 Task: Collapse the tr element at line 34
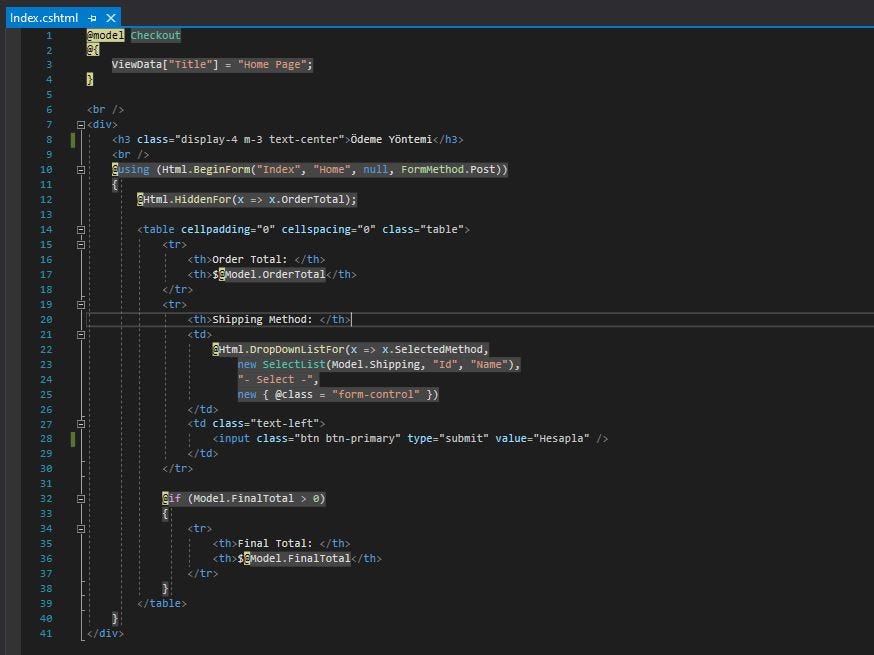pyautogui.click(x=81, y=528)
